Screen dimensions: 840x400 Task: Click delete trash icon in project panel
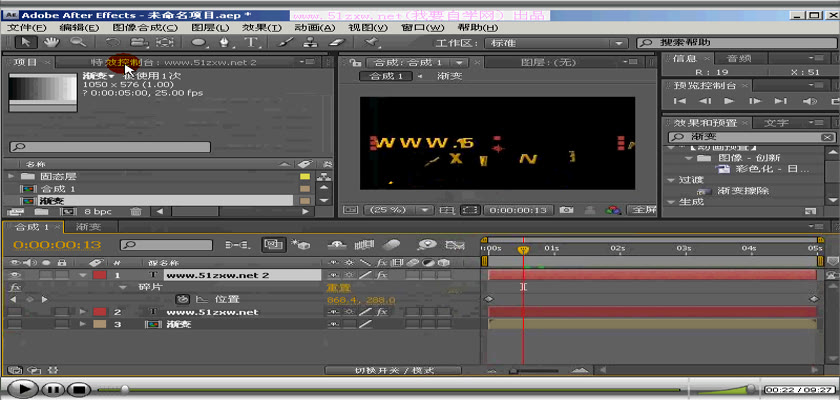[136, 212]
